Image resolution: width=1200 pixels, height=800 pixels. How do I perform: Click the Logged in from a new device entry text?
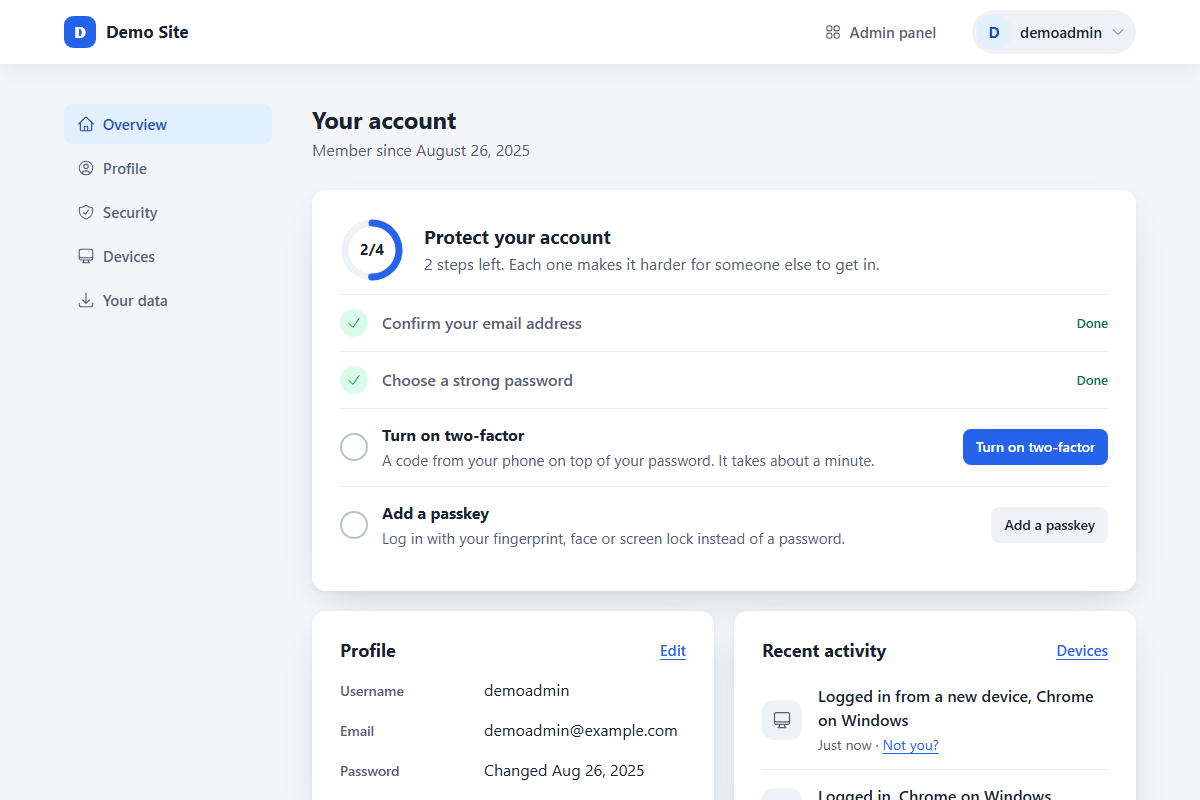(956, 708)
